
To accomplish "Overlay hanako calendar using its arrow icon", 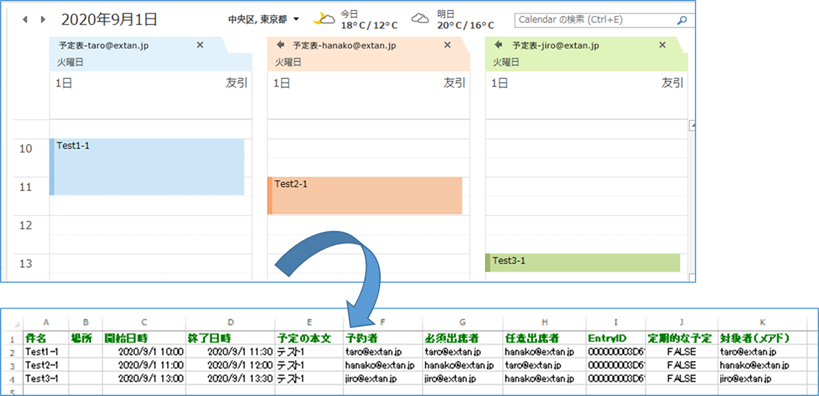I will (x=280, y=44).
